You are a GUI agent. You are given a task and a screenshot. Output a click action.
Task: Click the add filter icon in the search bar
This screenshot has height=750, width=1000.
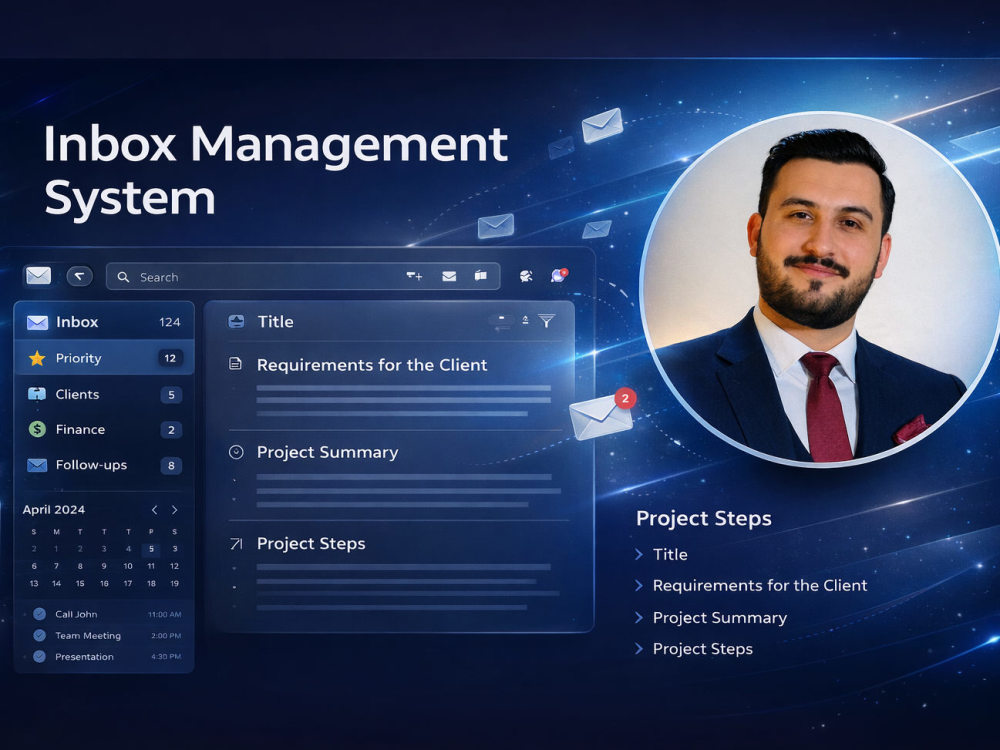tap(415, 276)
